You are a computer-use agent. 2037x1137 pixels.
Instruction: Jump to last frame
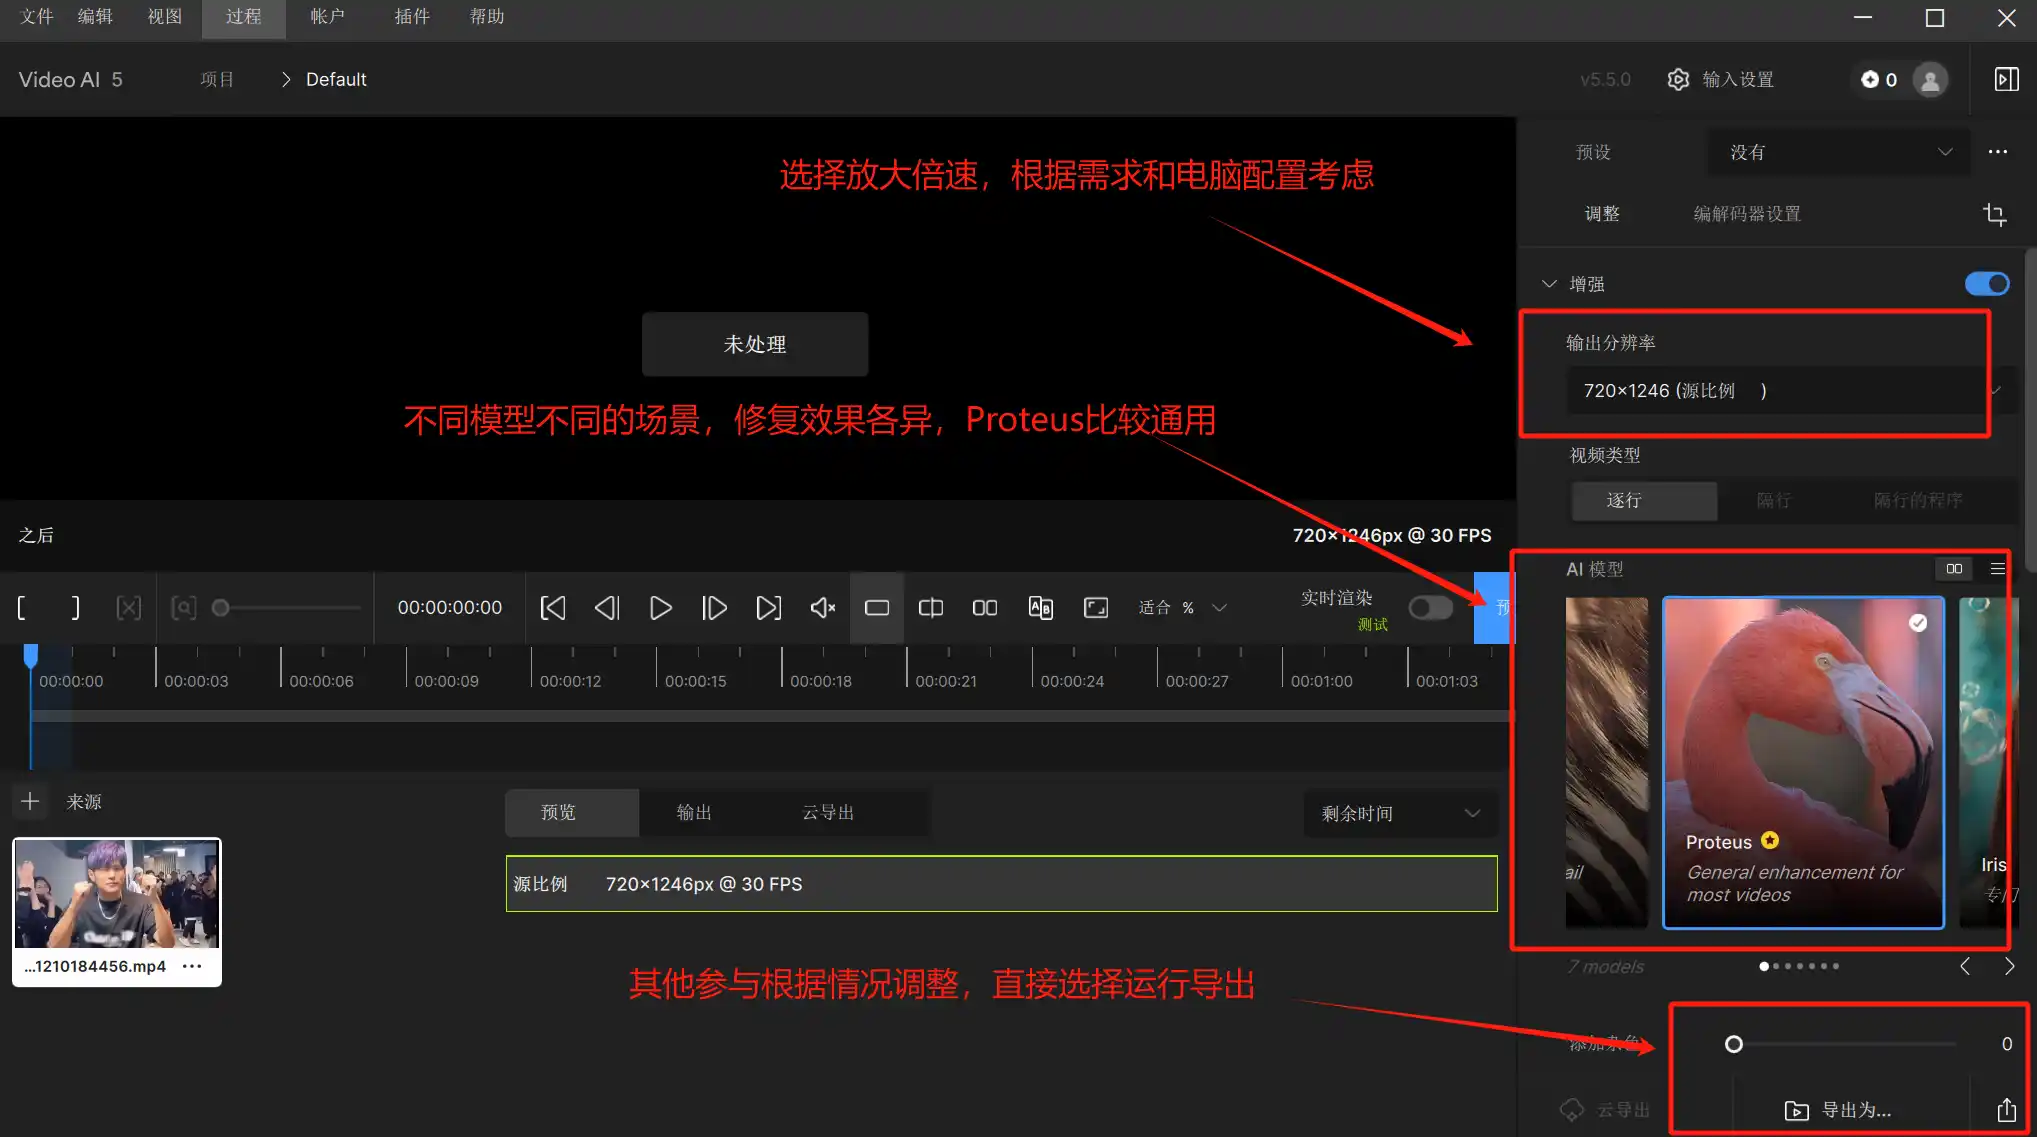coord(768,607)
